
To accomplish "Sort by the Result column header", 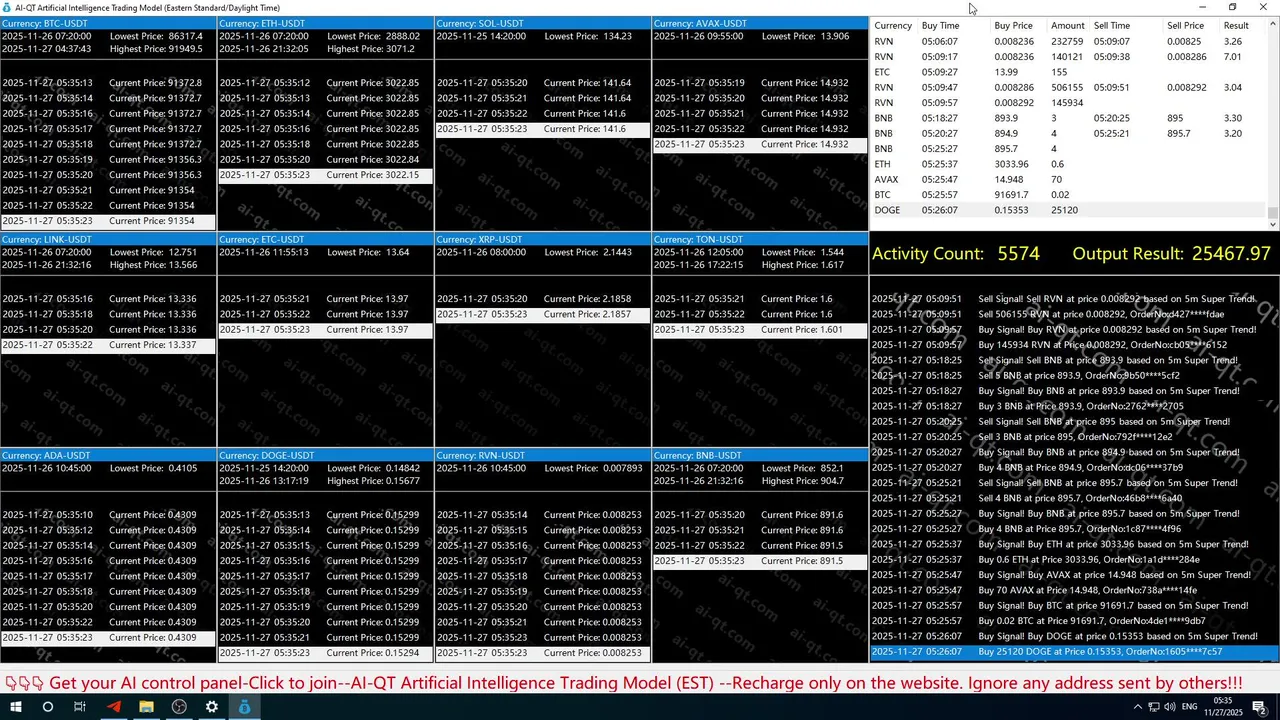I will [1236, 25].
